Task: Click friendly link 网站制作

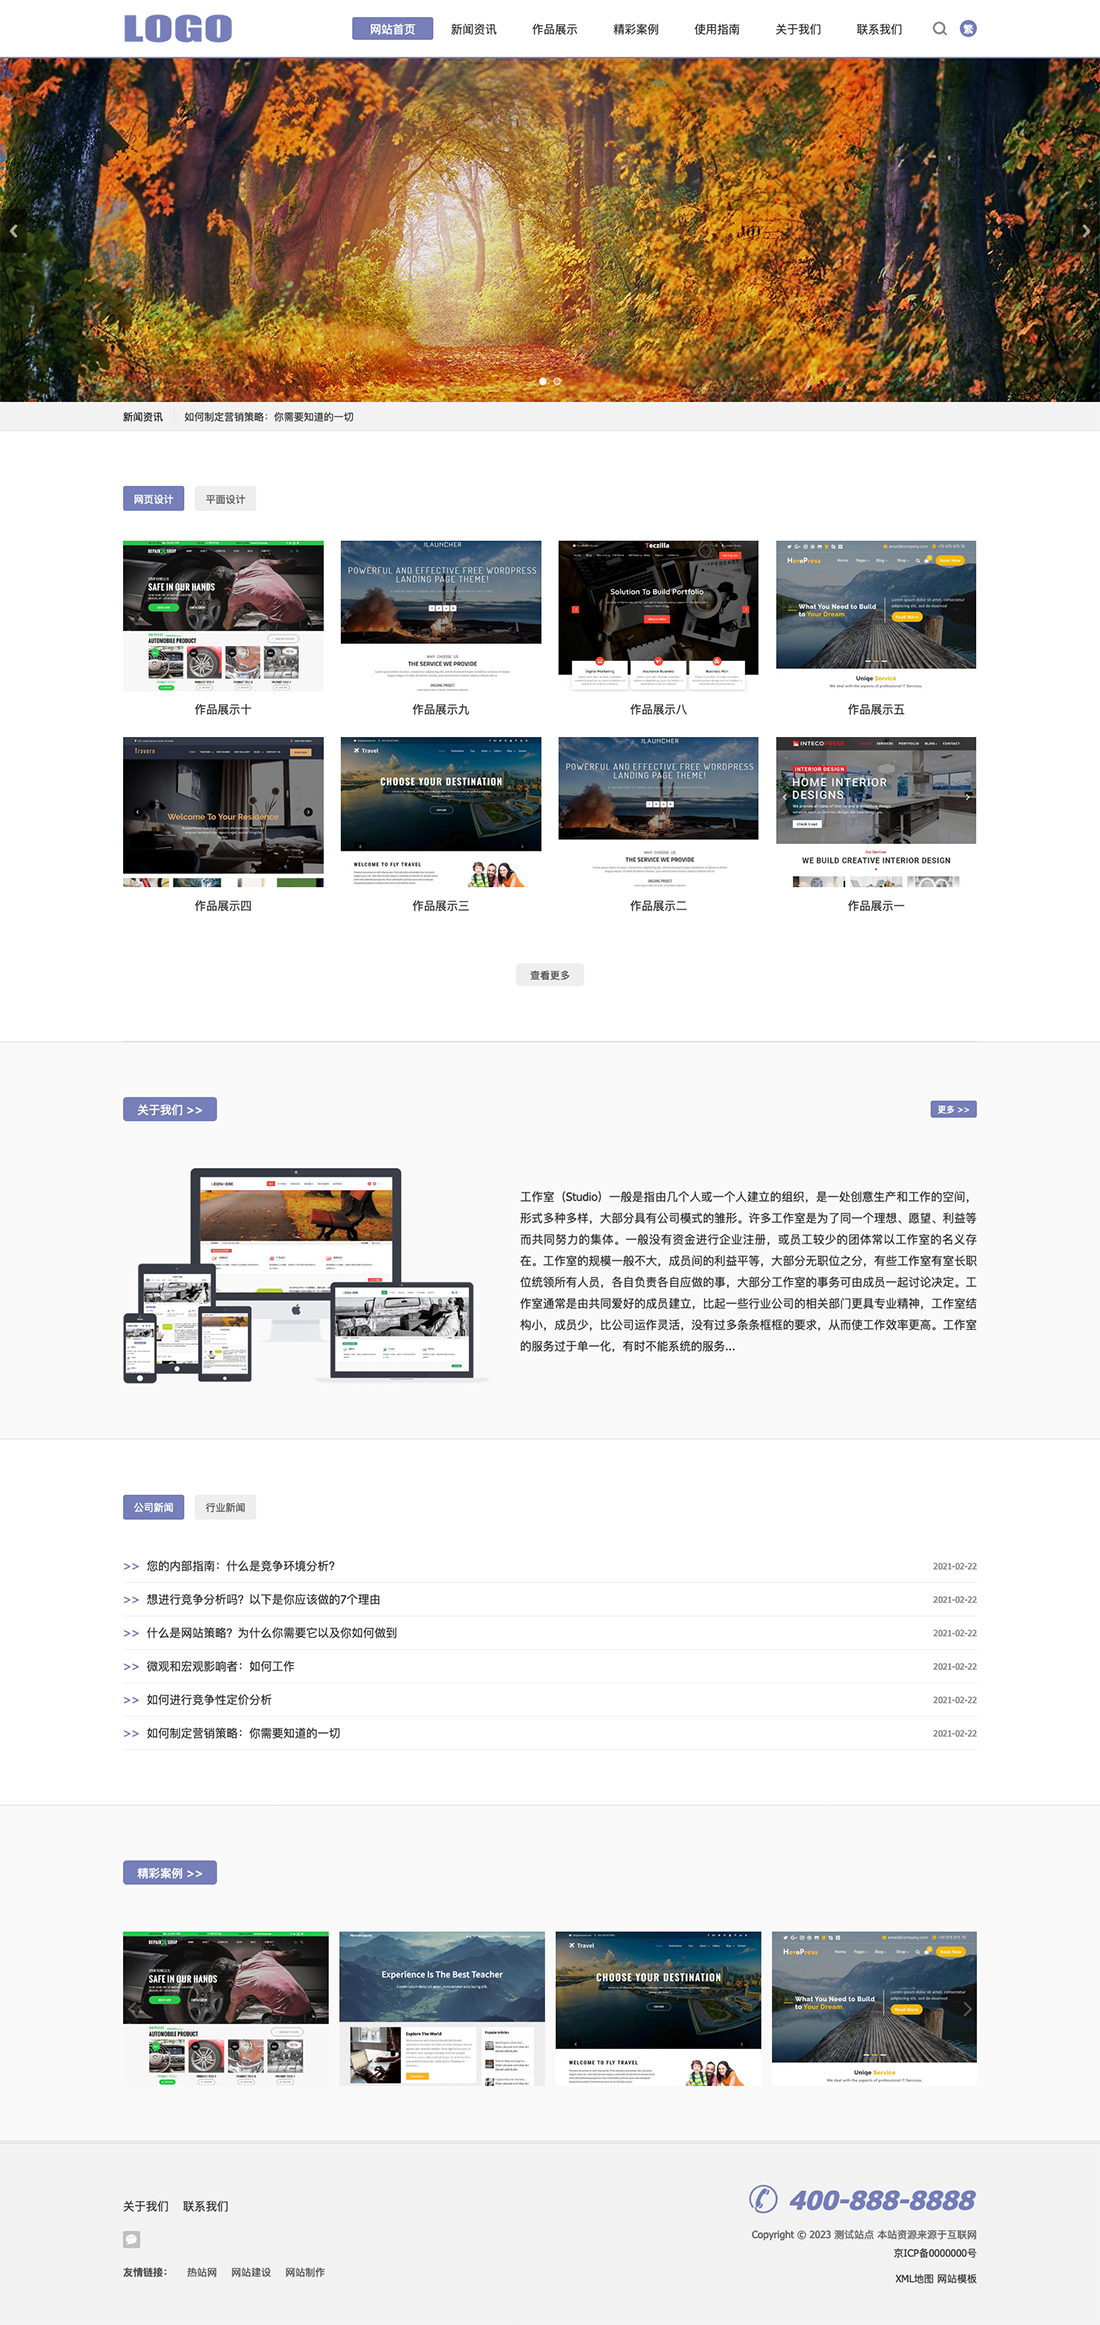Action: [x=305, y=2272]
